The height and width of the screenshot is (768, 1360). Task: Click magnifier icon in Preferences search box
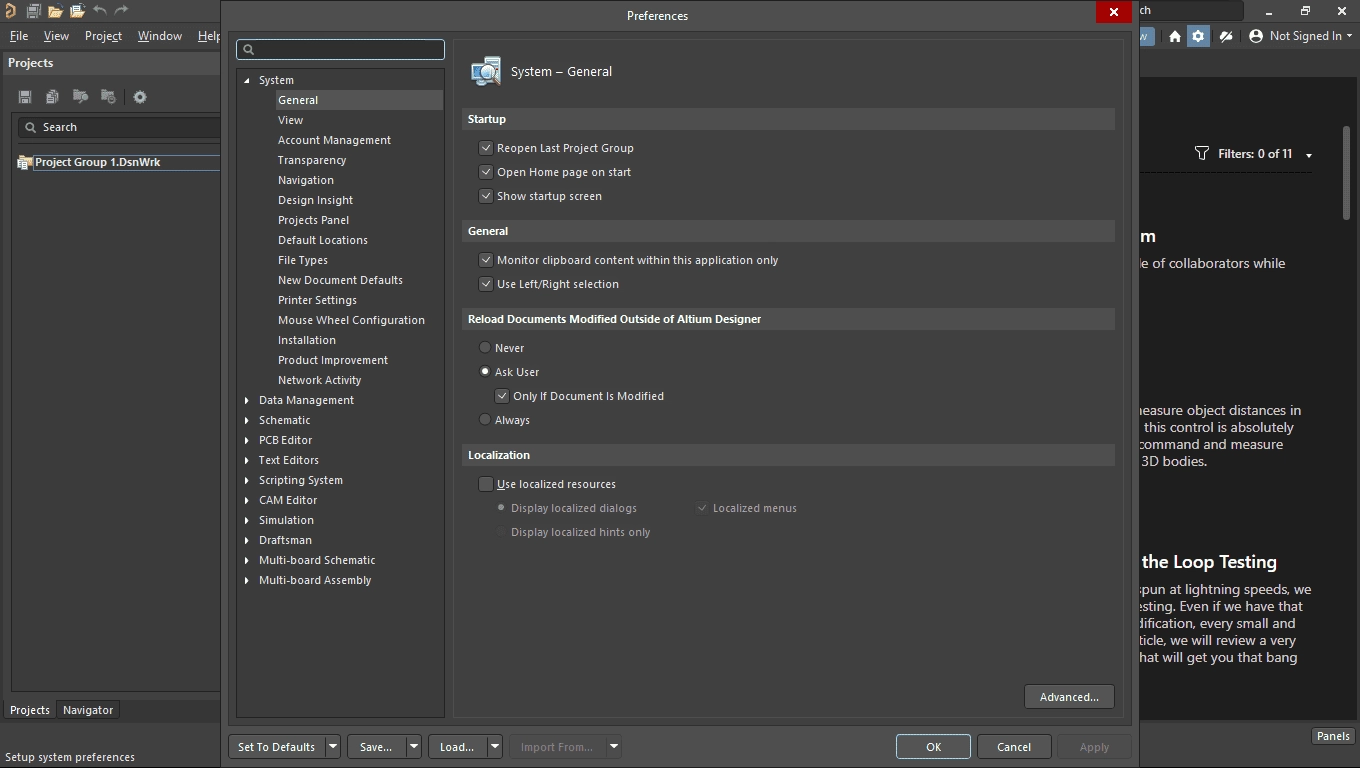click(249, 49)
